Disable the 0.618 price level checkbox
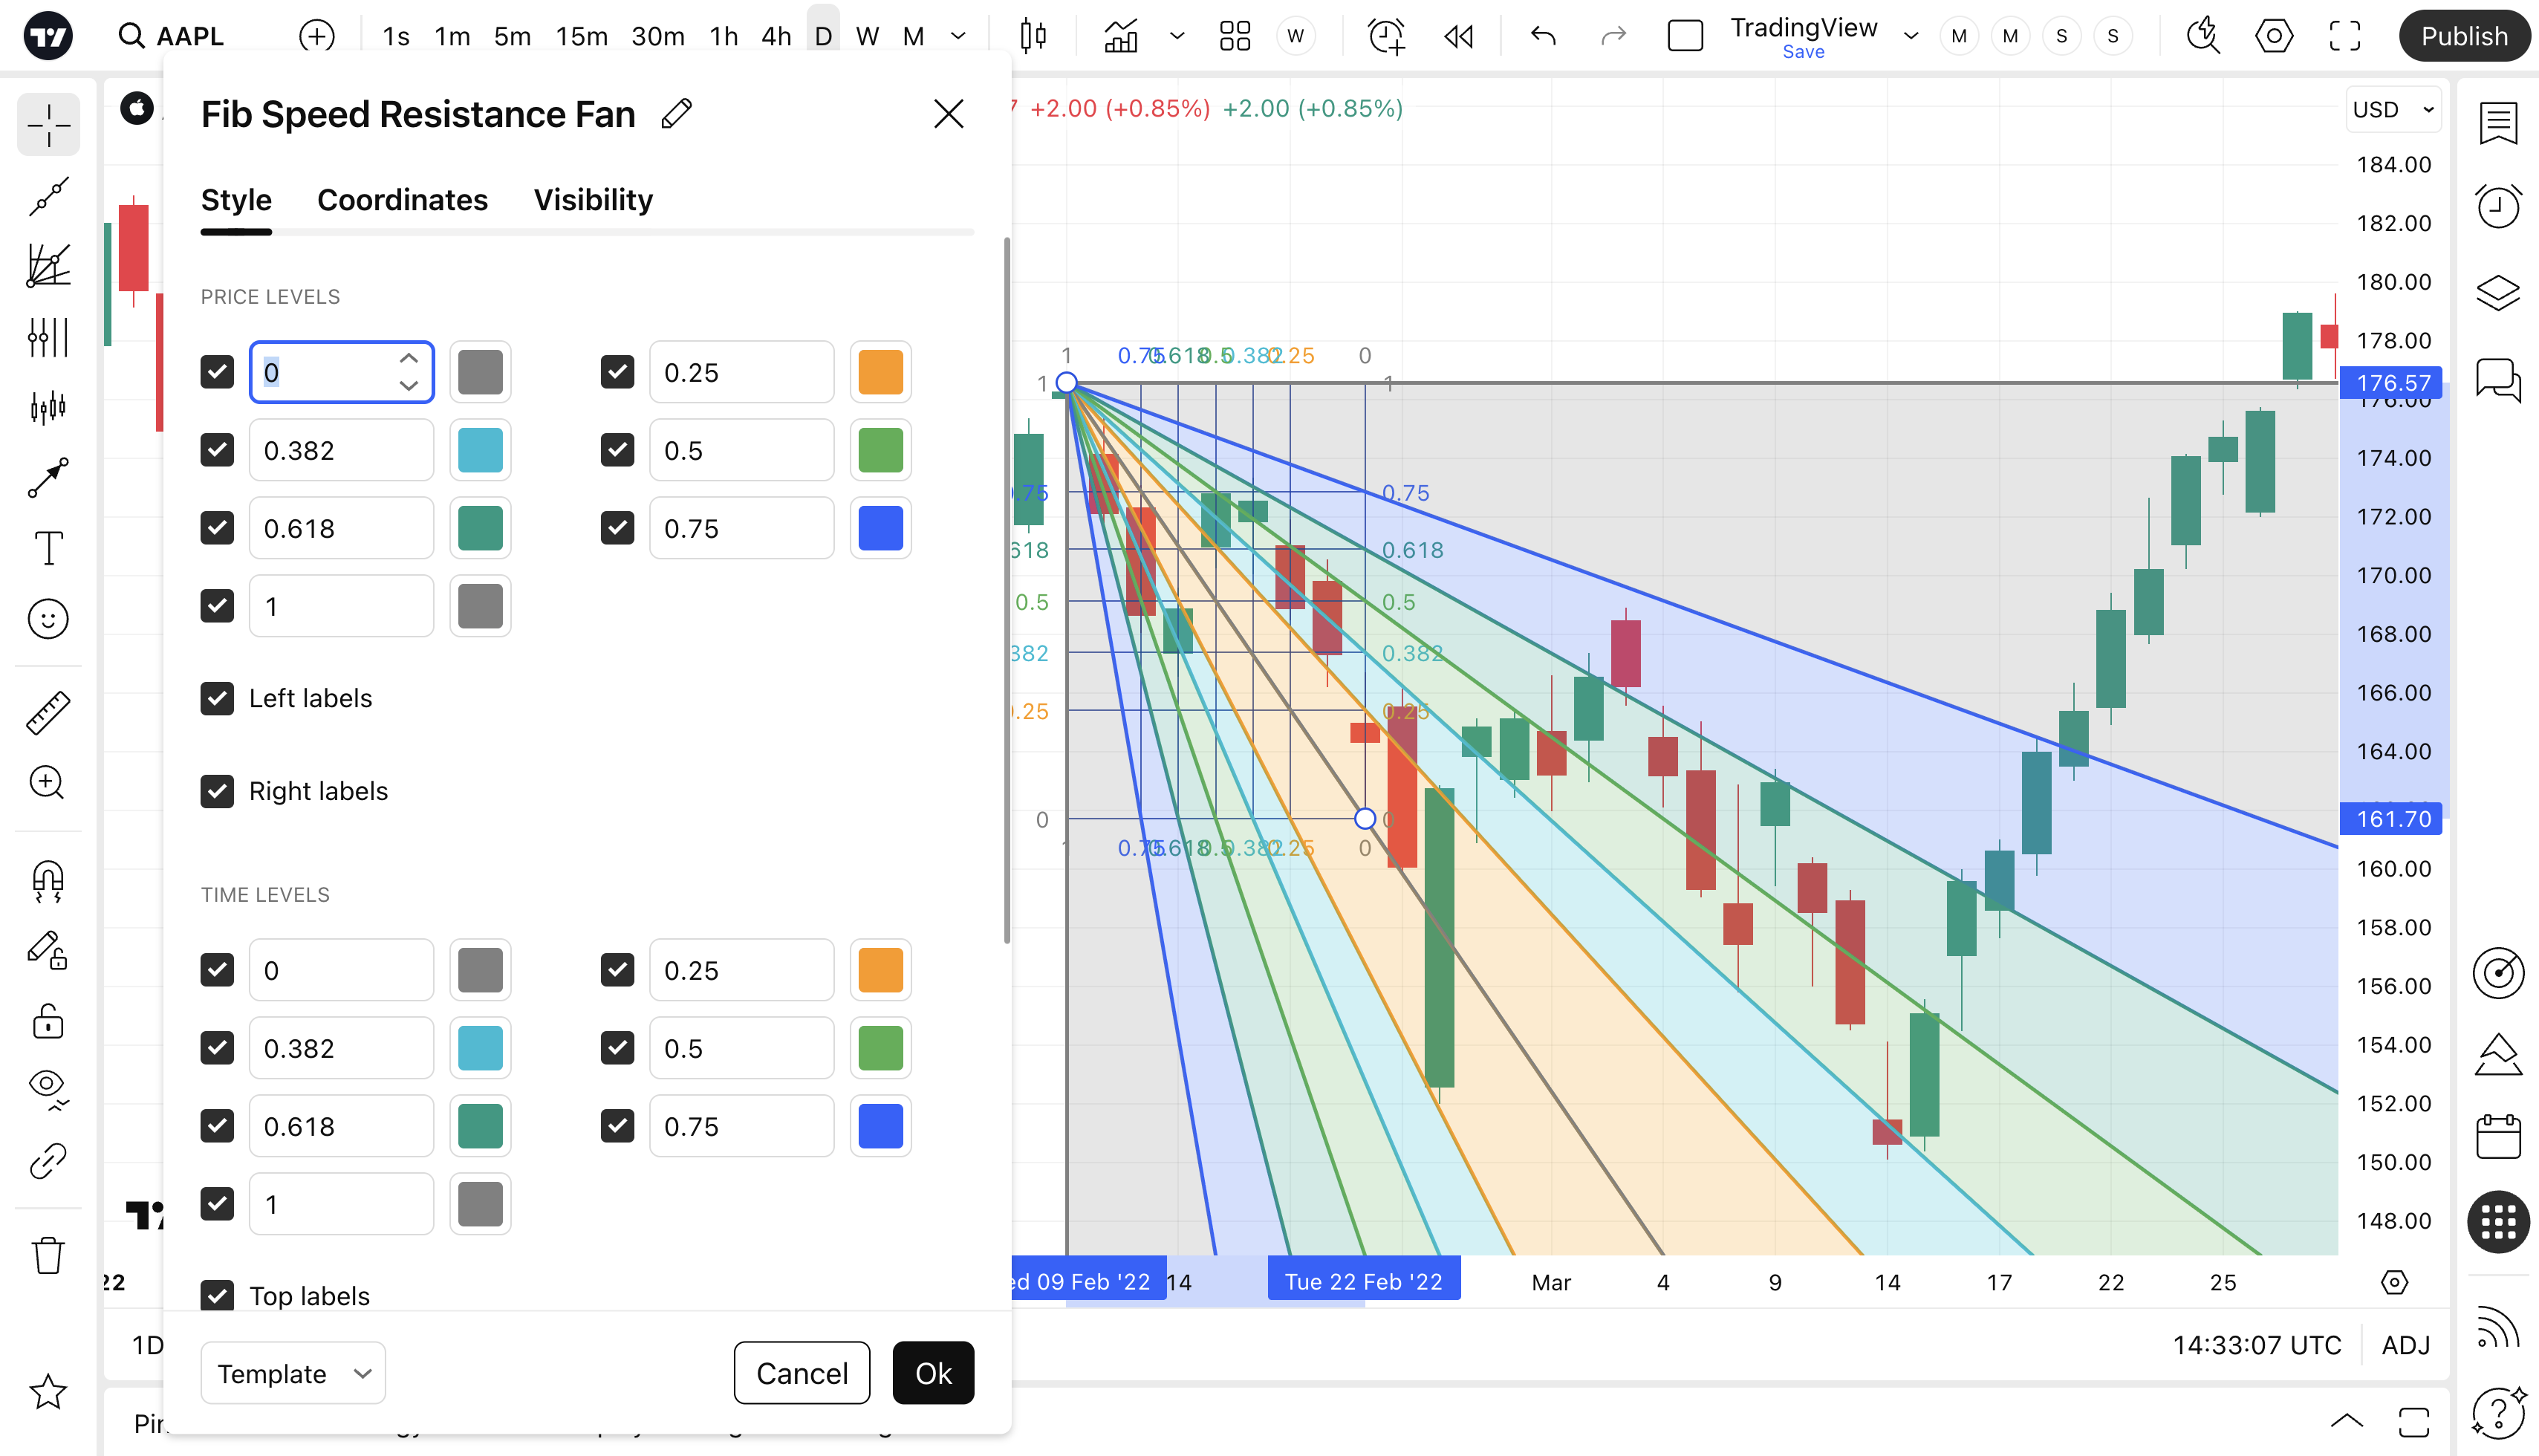 (217, 528)
